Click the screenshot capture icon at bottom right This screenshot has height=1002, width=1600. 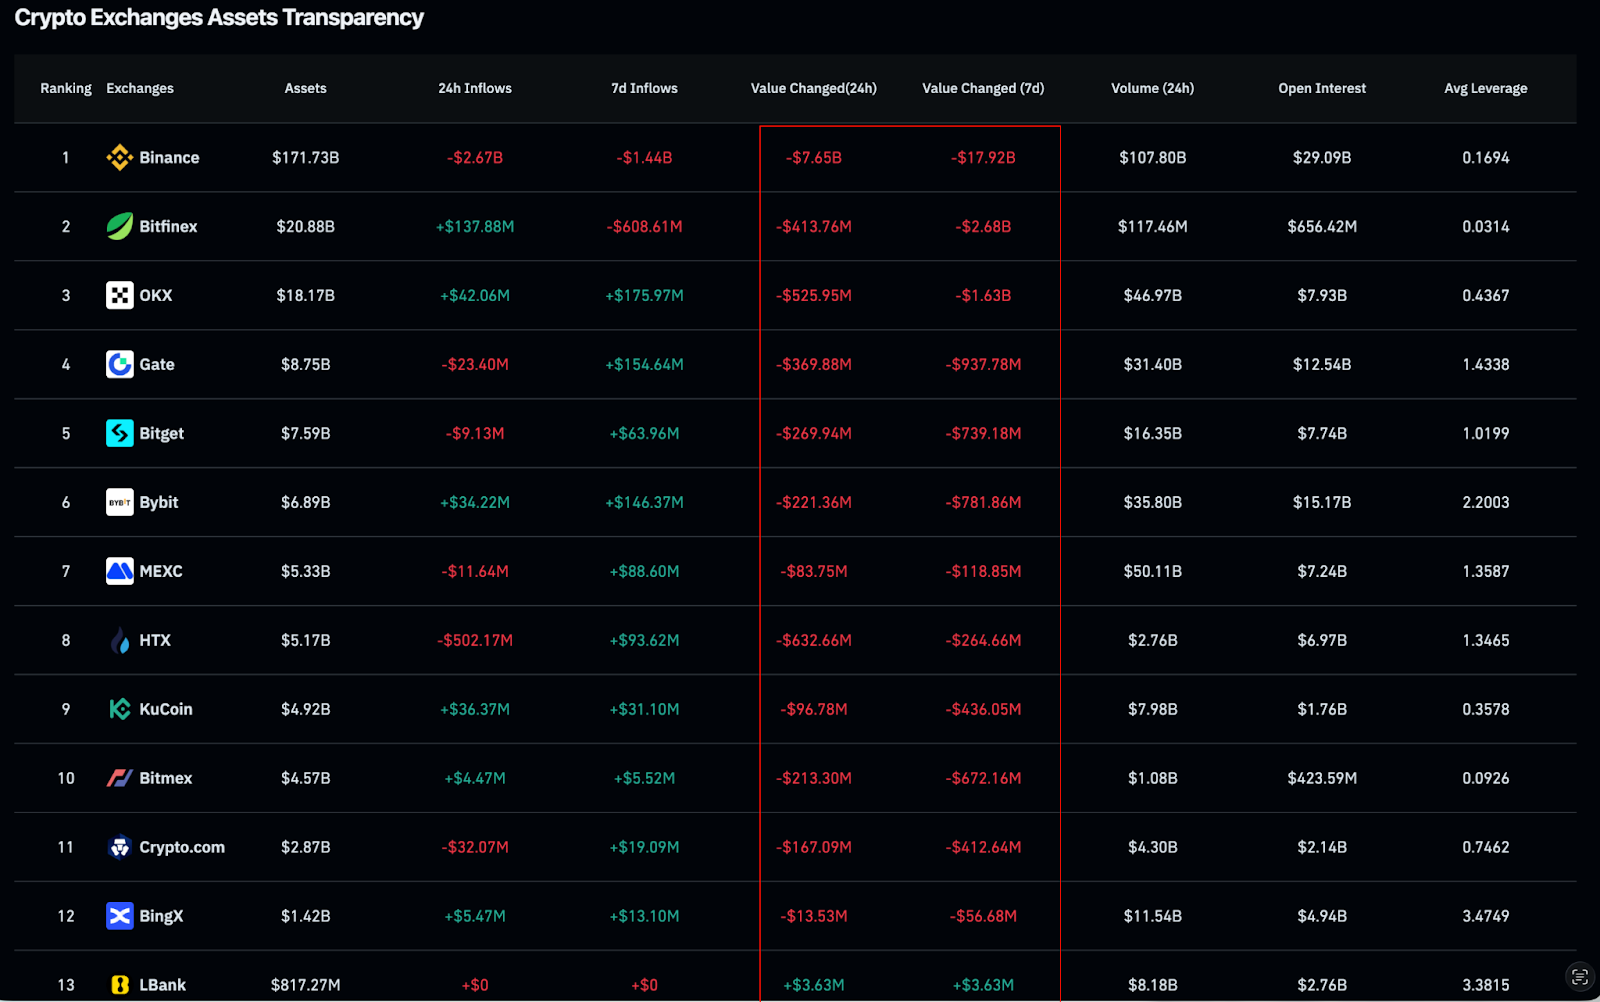(1579, 977)
